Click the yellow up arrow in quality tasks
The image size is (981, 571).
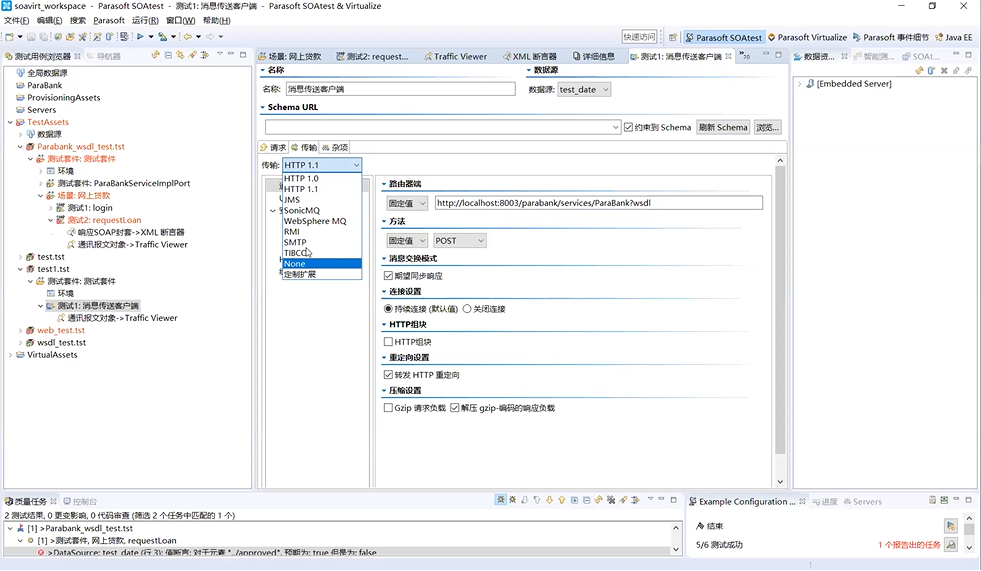tap(562, 500)
